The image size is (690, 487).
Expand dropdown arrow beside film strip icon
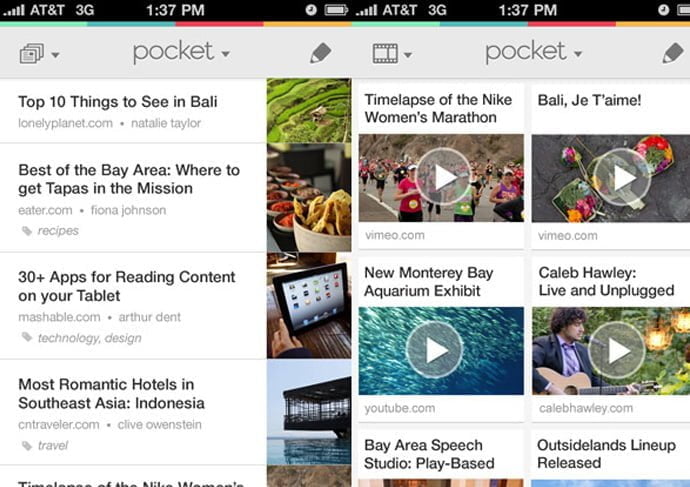408,55
